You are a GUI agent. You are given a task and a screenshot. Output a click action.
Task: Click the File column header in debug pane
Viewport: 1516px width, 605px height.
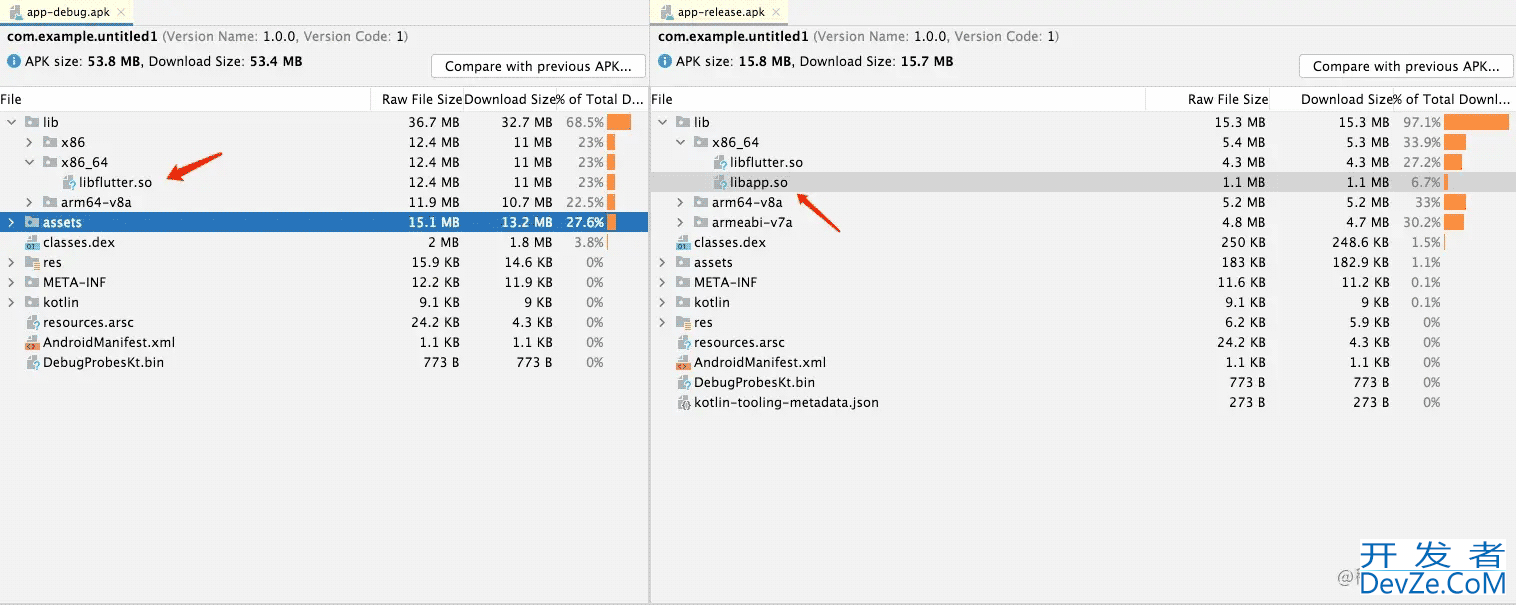pyautogui.click(x=185, y=99)
